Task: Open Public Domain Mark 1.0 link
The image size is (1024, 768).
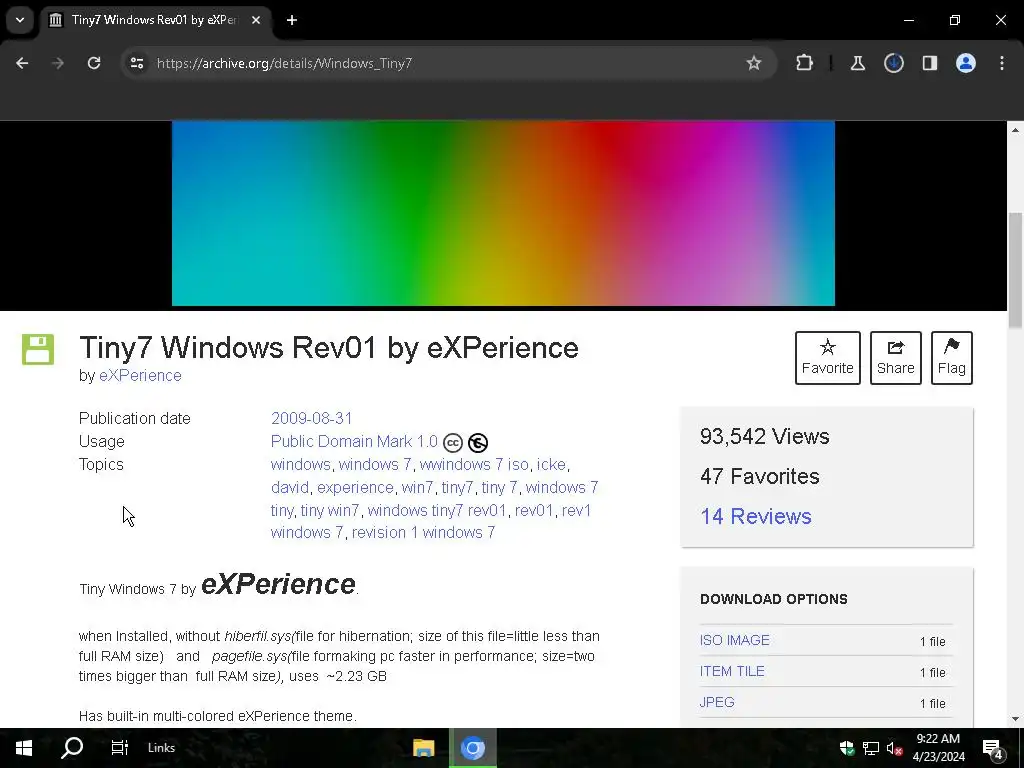Action: click(x=354, y=441)
